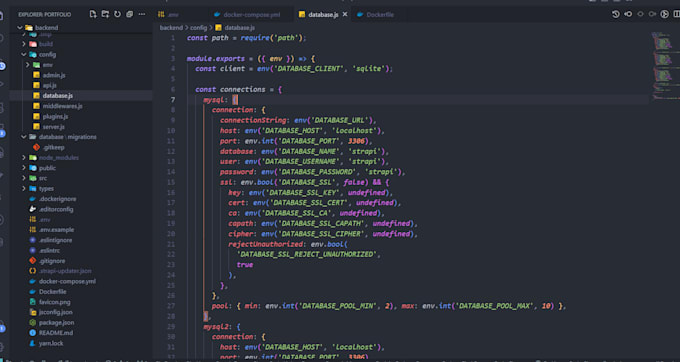Open admin.js in the Explorer
The image size is (680, 362).
pos(54,75)
